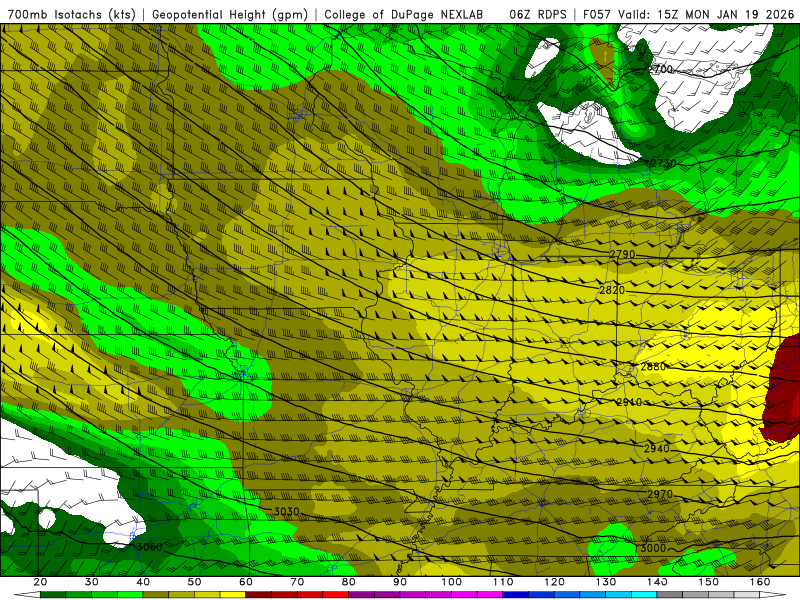800x600 pixels.
Task: Click the '50' value on the color scale
Action: [x=194, y=582]
